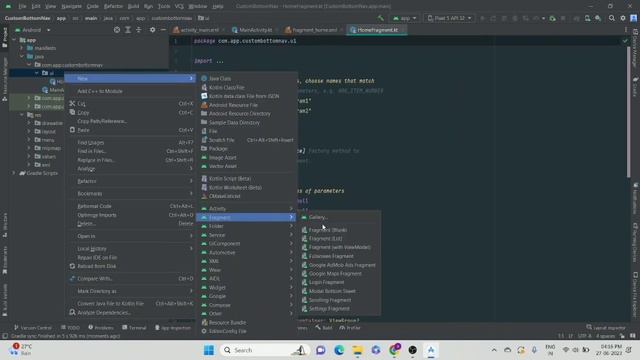This screenshot has height=360, width=640.
Task: Click Analyze Dependencies entry
Action: tap(131, 313)
